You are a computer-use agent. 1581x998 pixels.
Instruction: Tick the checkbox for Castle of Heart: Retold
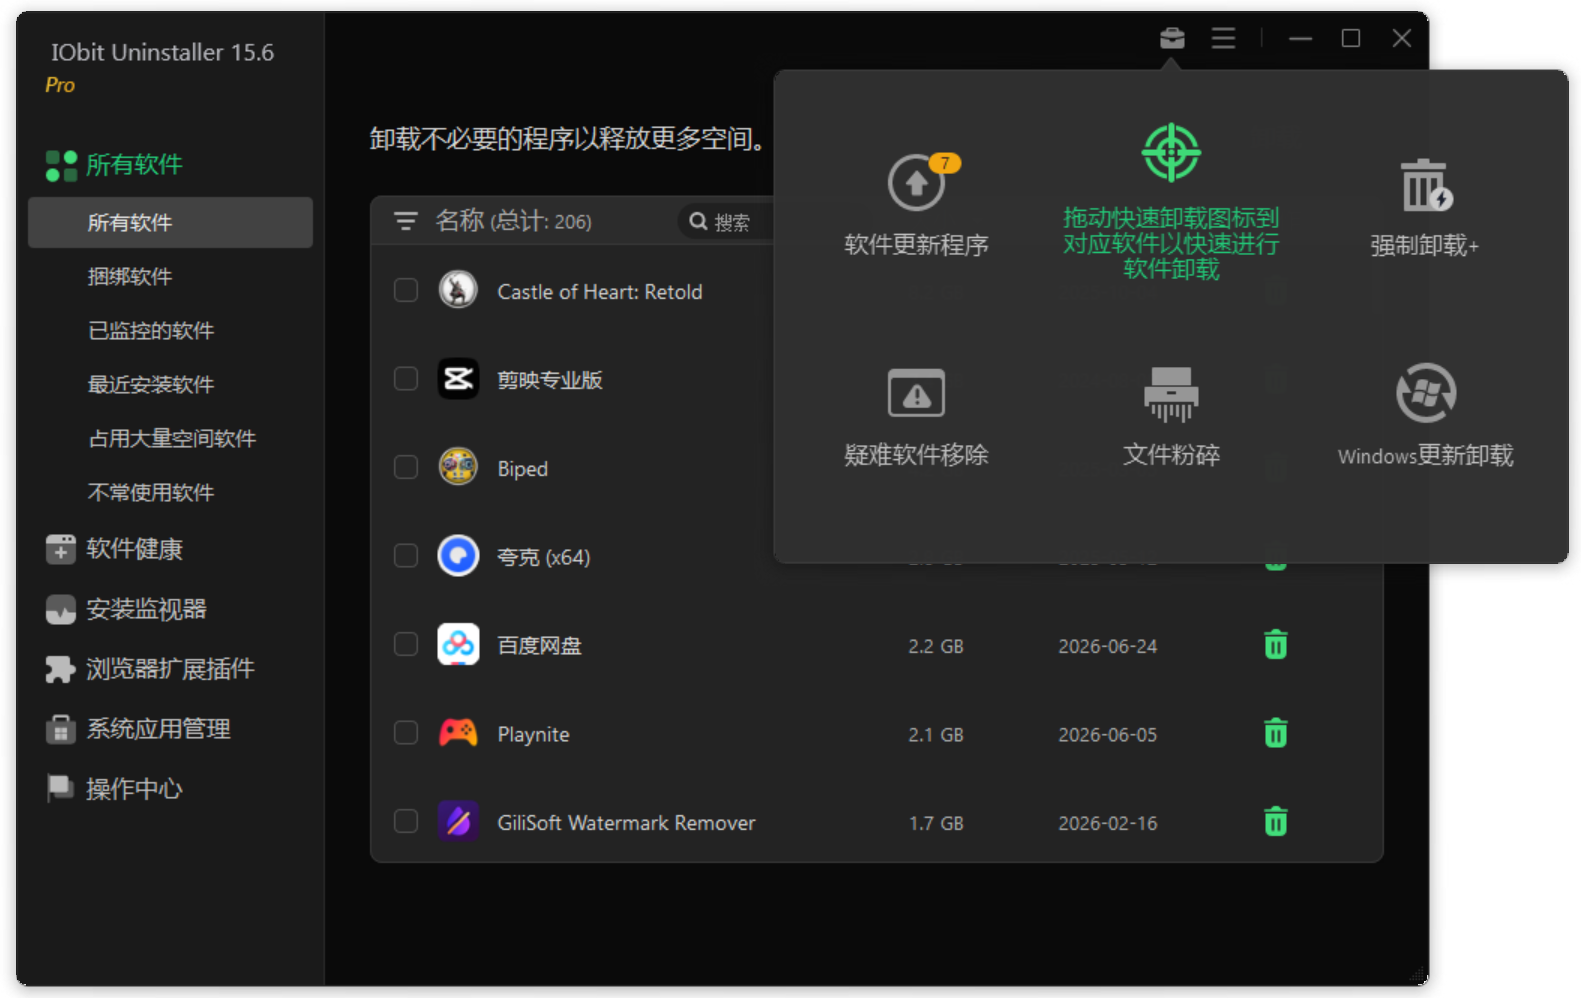405,290
